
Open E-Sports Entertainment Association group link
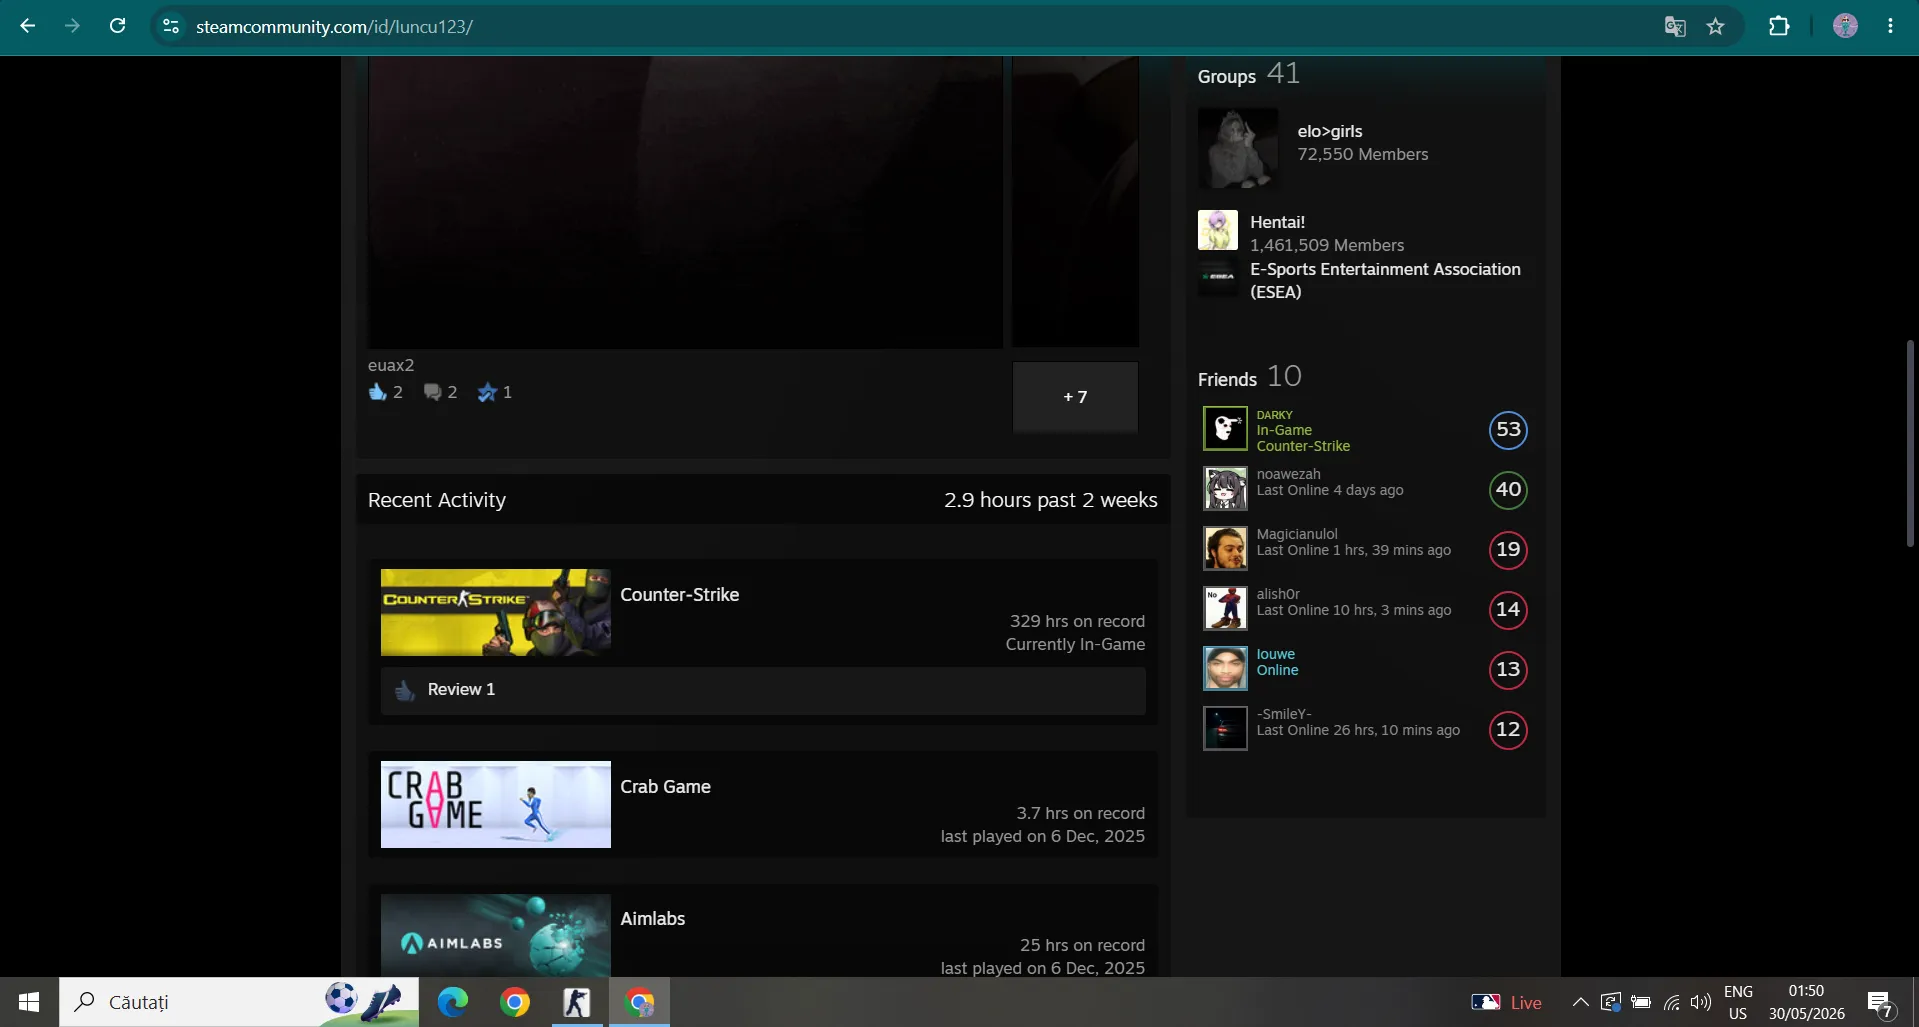[1385, 281]
